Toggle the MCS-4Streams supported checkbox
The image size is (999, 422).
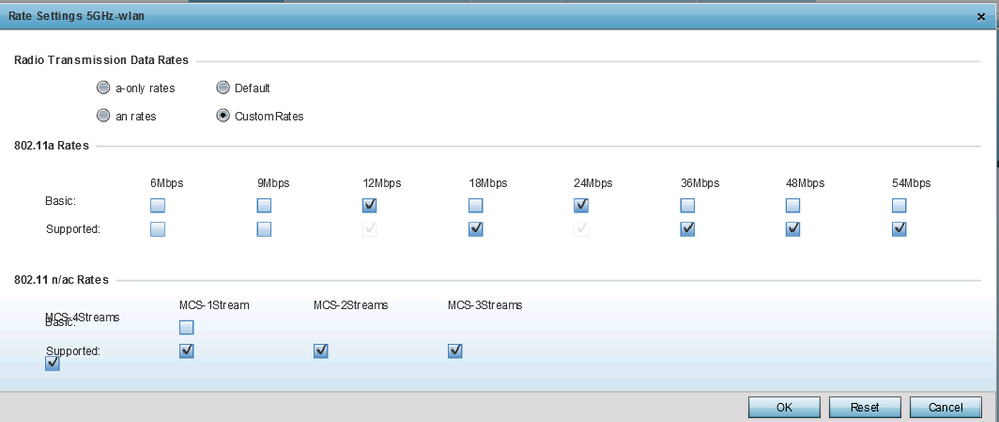pos(53,364)
